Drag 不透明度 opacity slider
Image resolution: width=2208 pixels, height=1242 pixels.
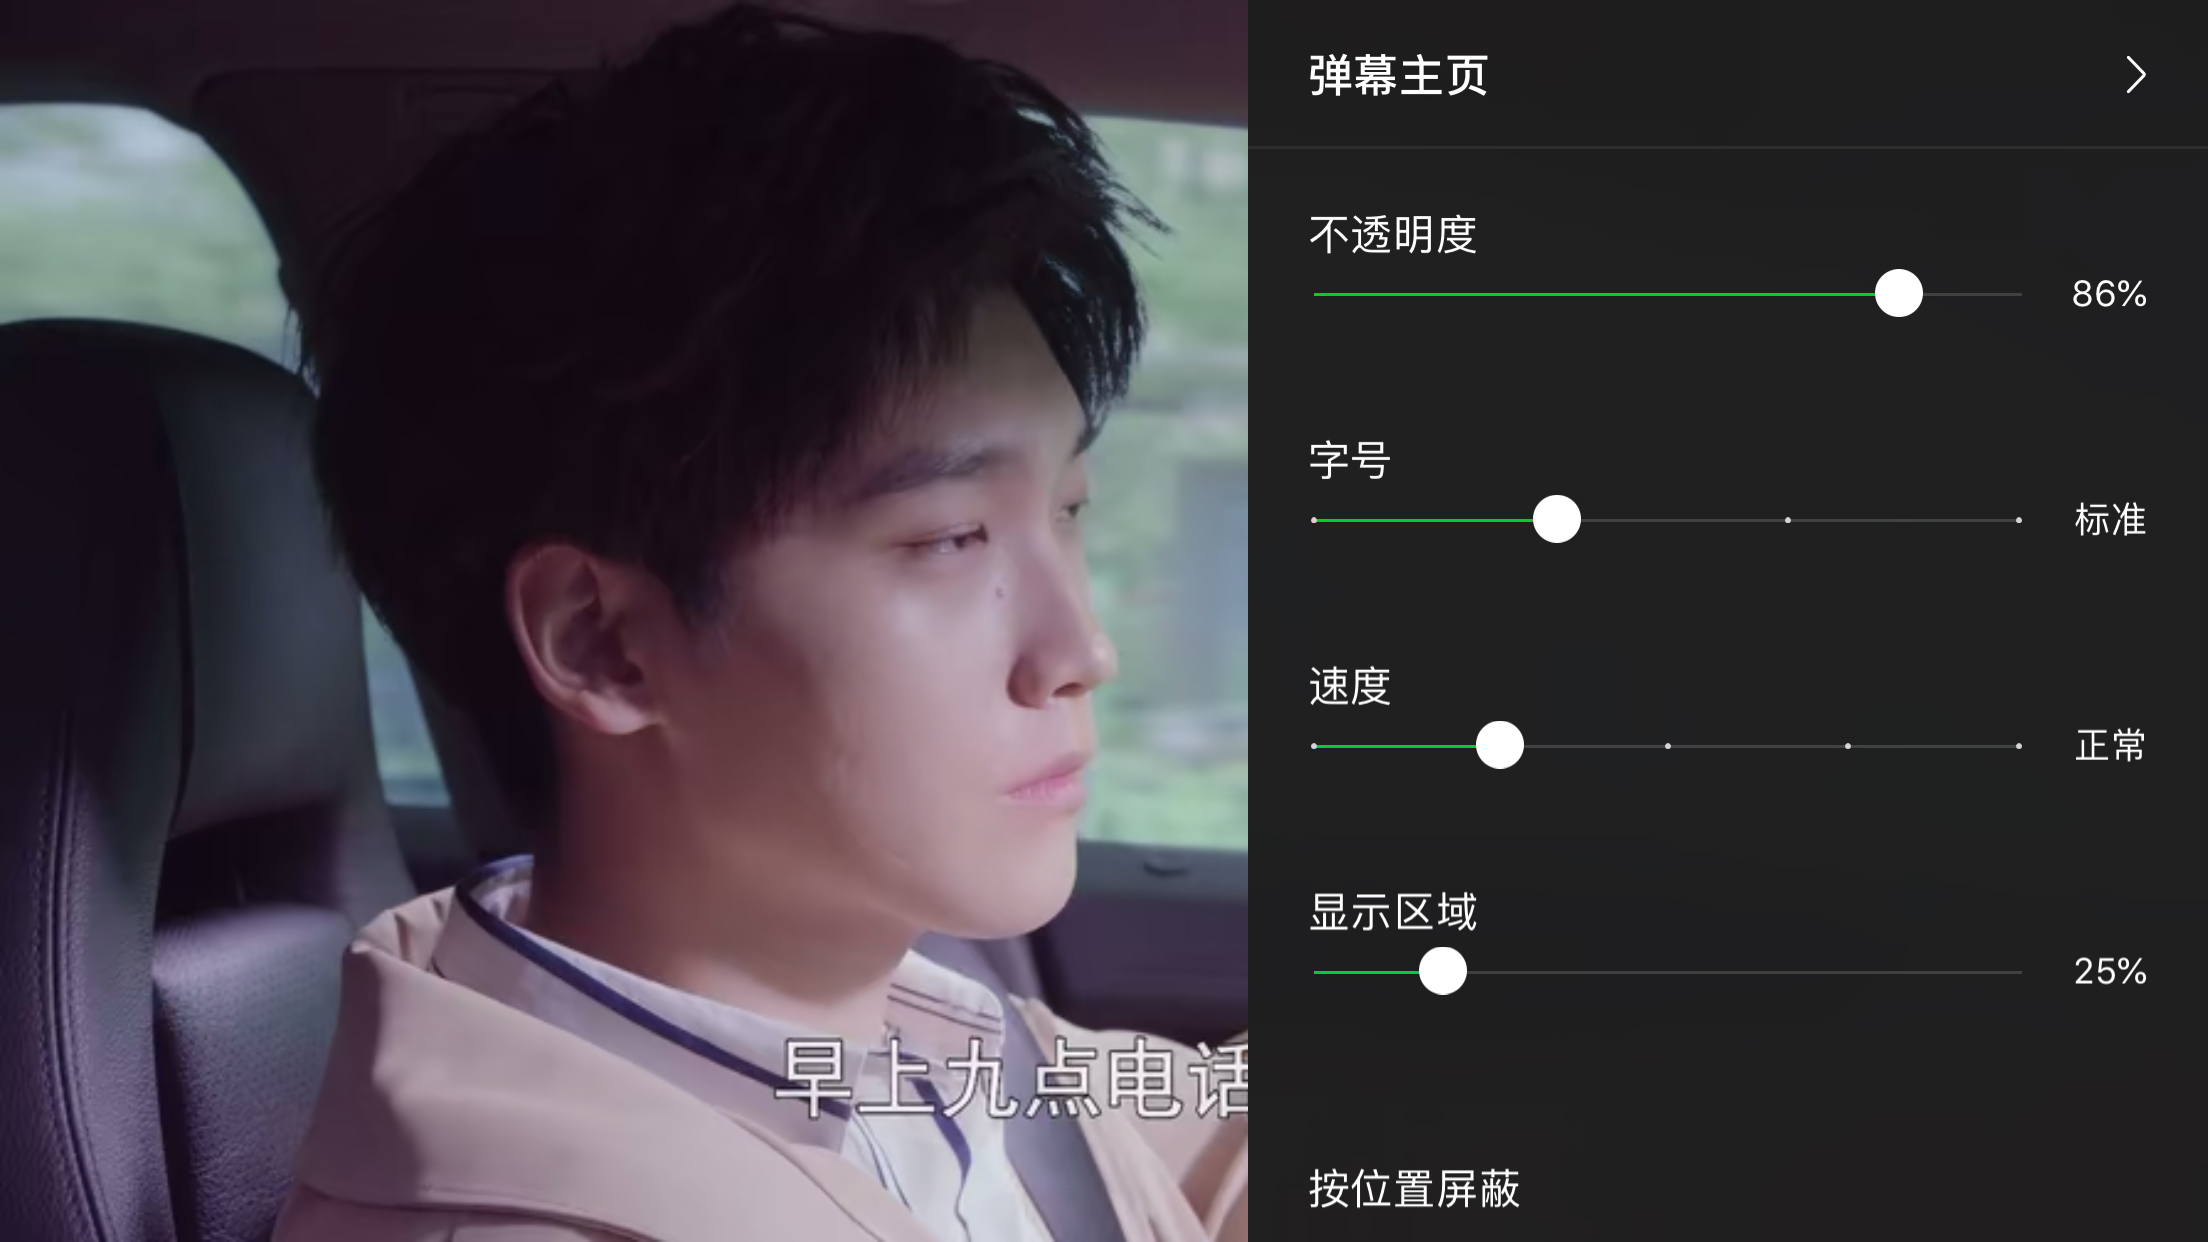click(1897, 293)
